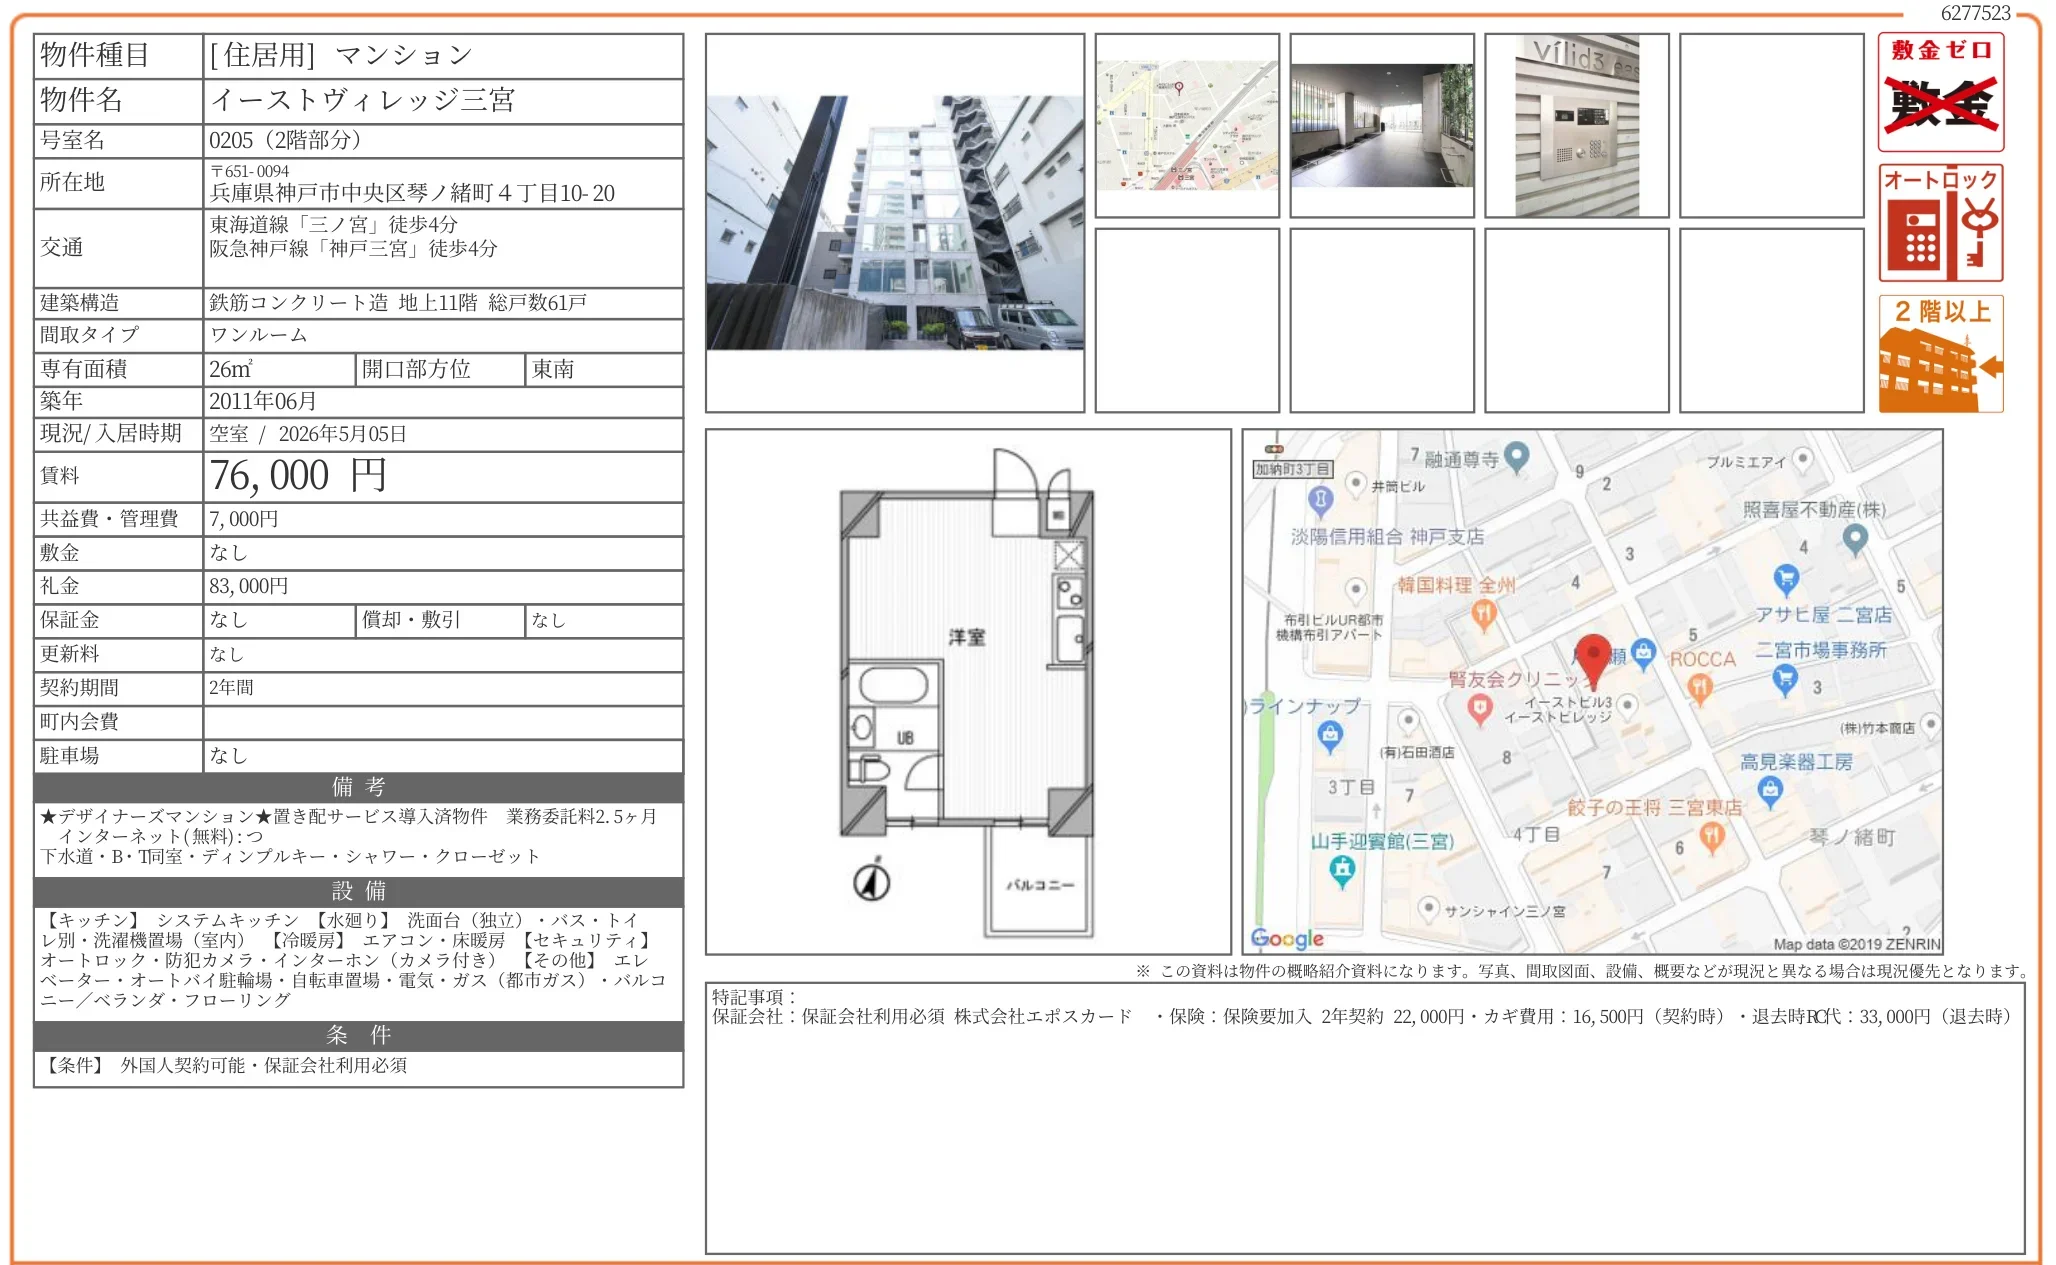The width and height of the screenshot is (2056, 1265).
Task: Click the 餃子の王将 三宮東店 restaurant marker
Action: pyautogui.click(x=1712, y=836)
